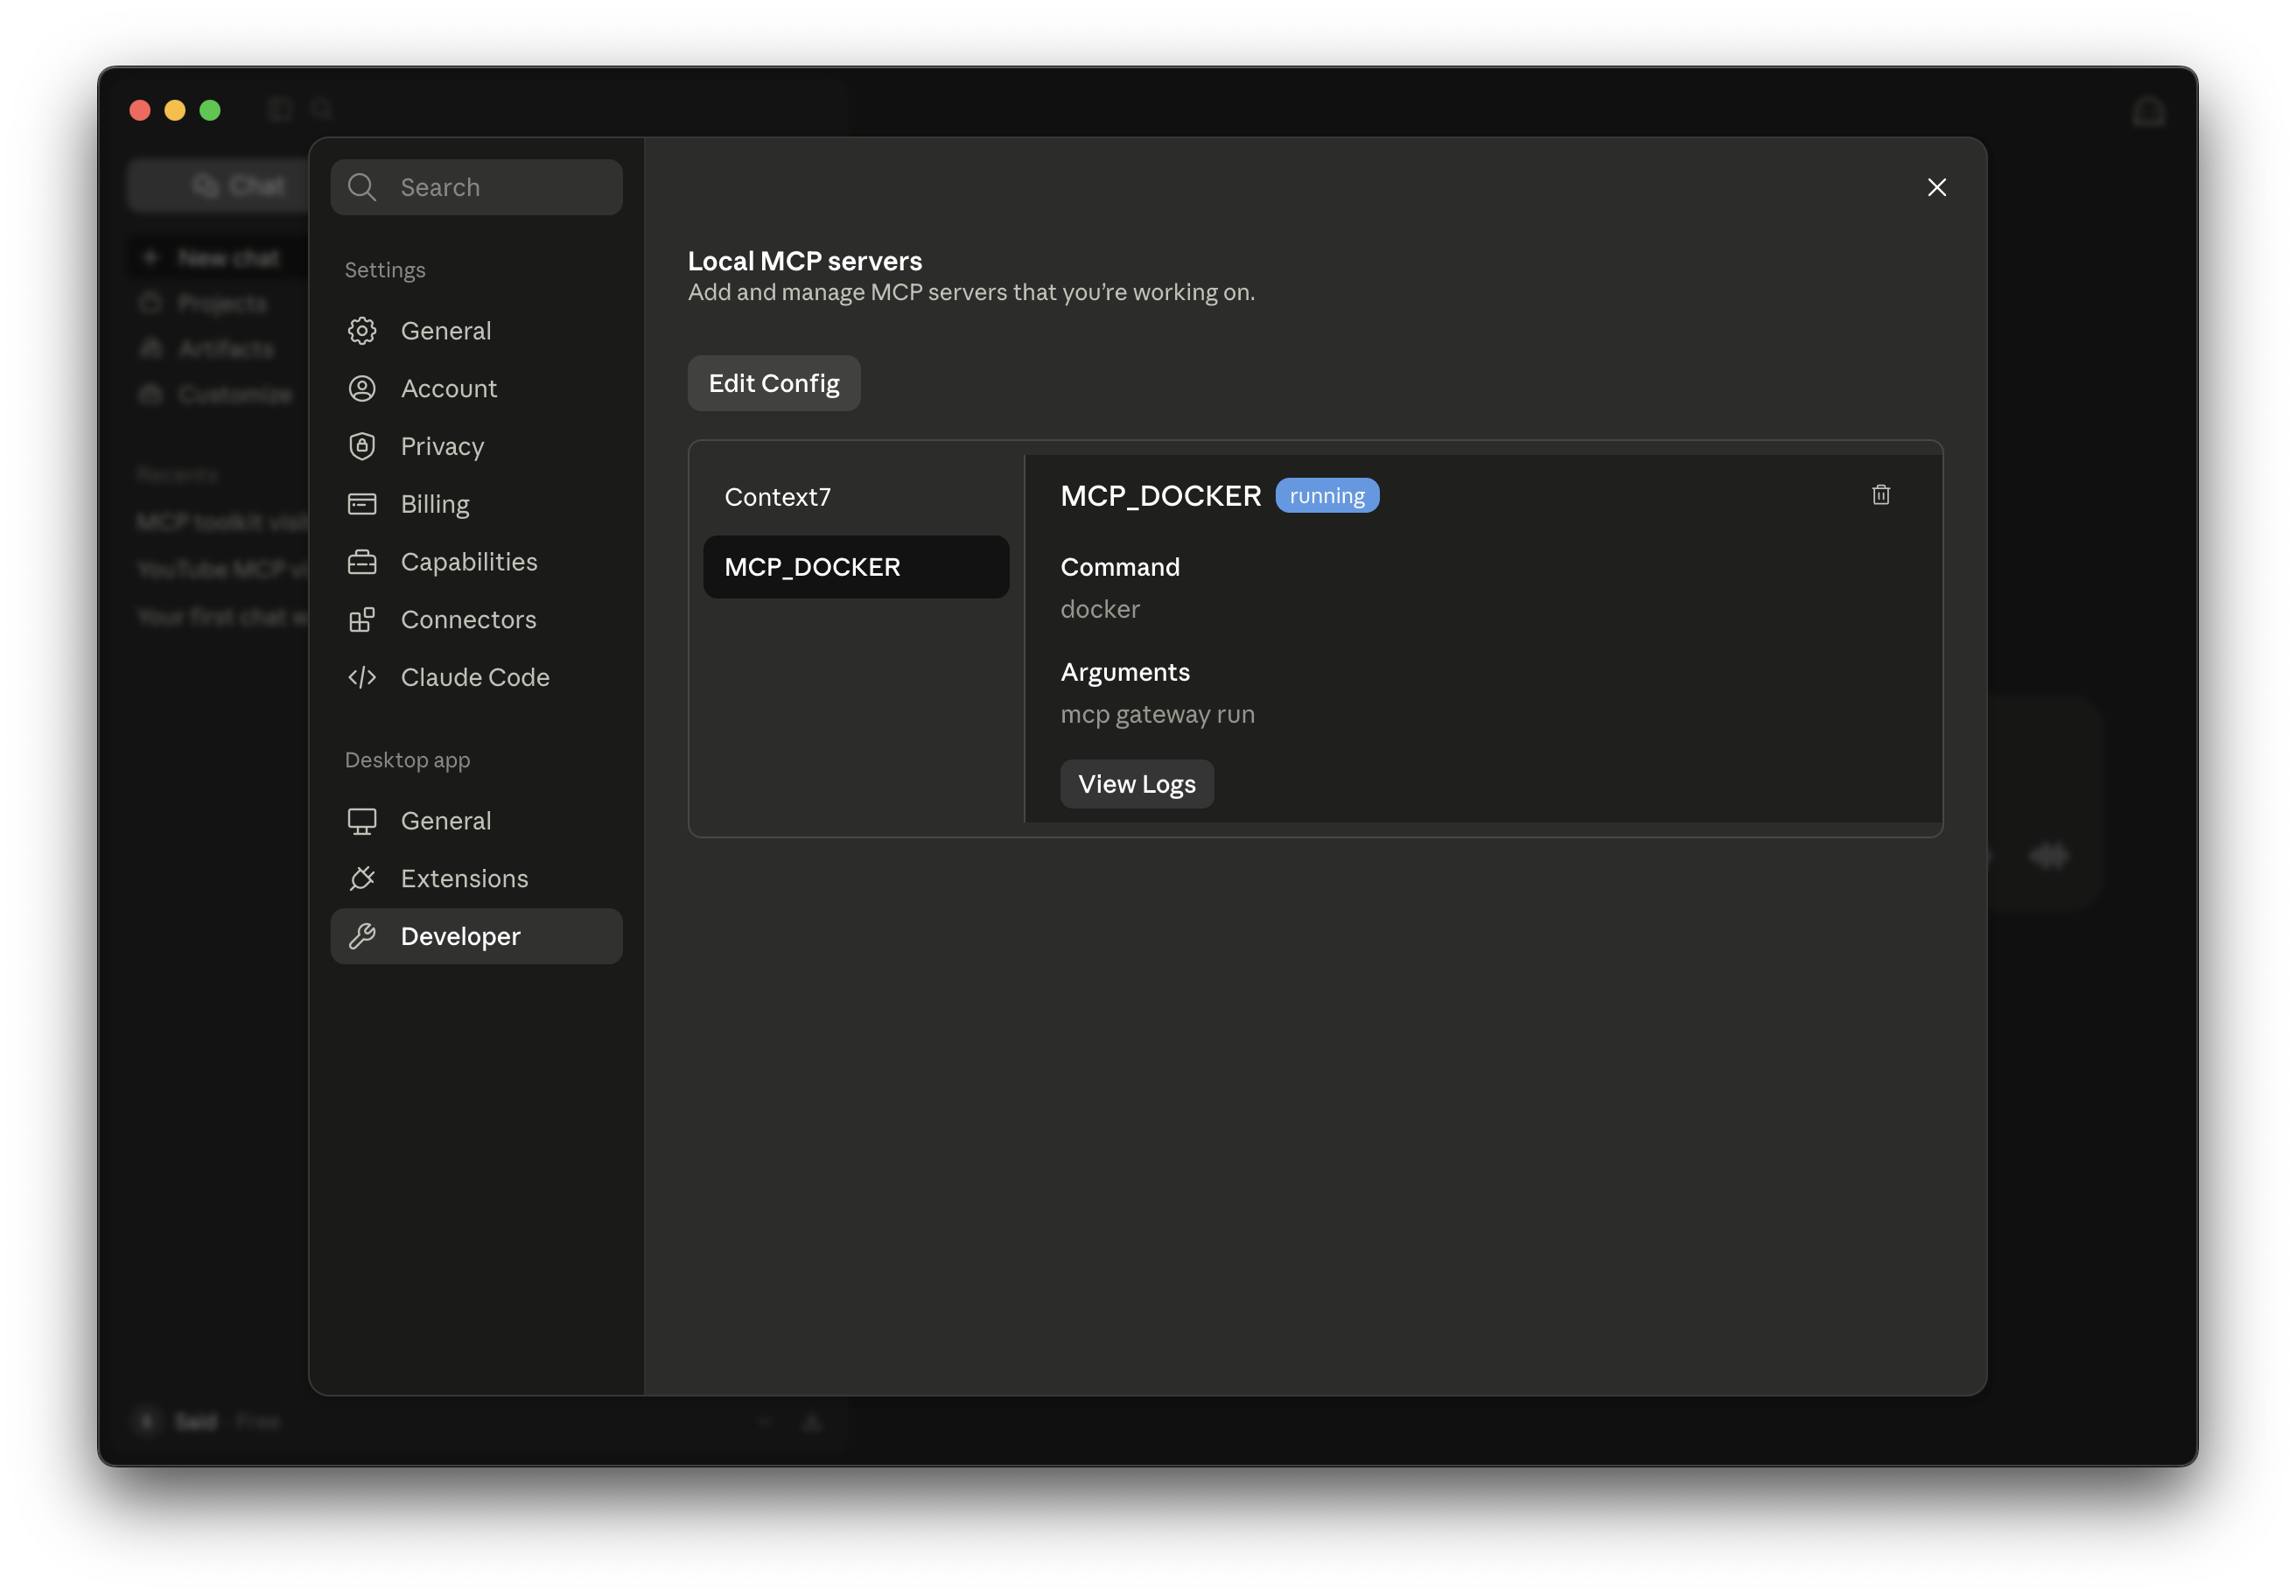Click the magnifier icon in Search box

pos(362,187)
